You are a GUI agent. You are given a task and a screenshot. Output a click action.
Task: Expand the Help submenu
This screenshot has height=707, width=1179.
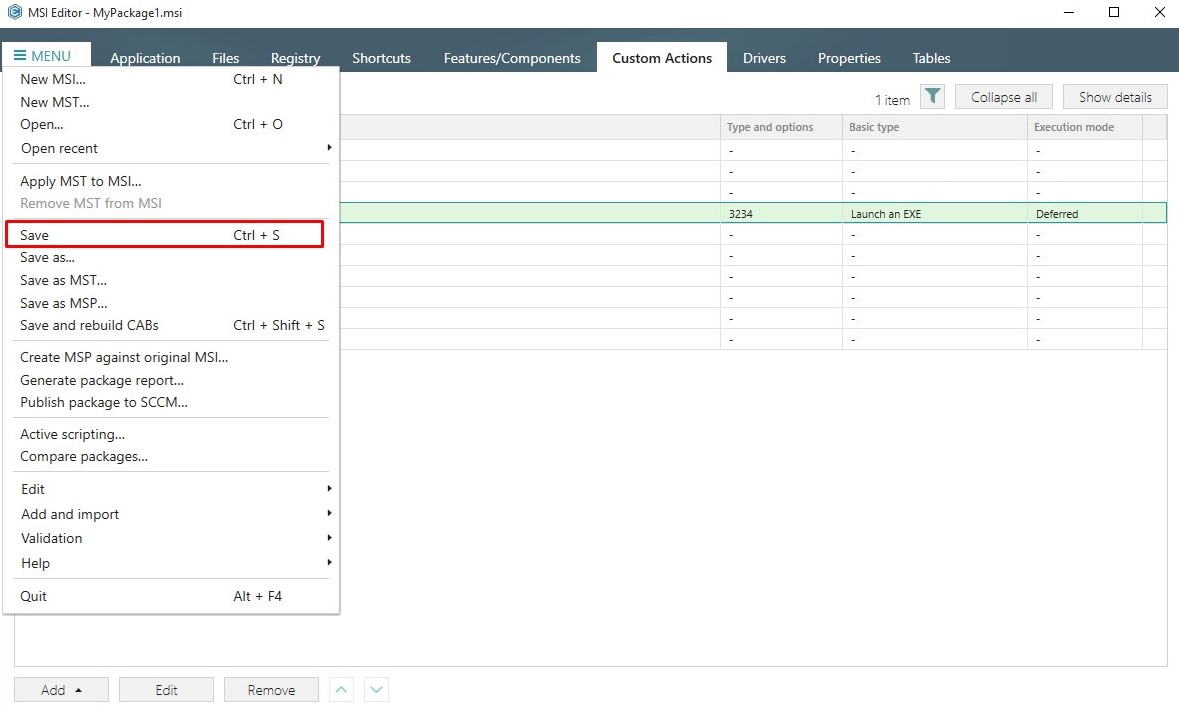coord(171,563)
